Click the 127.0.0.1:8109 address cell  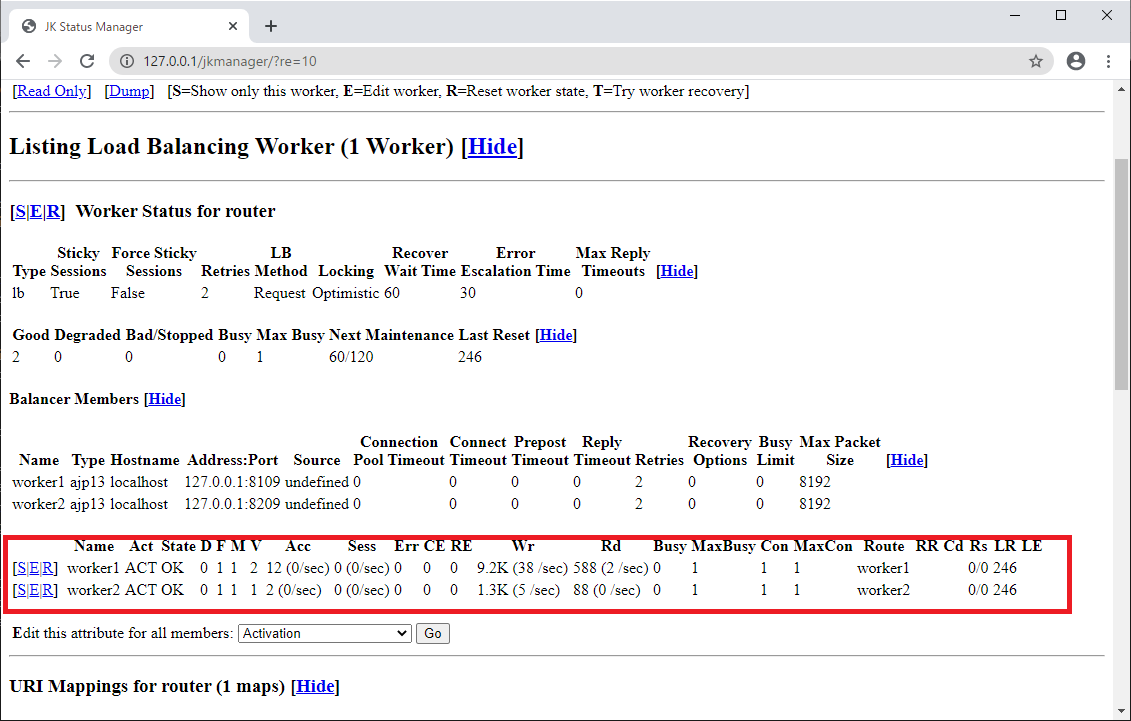click(232, 482)
